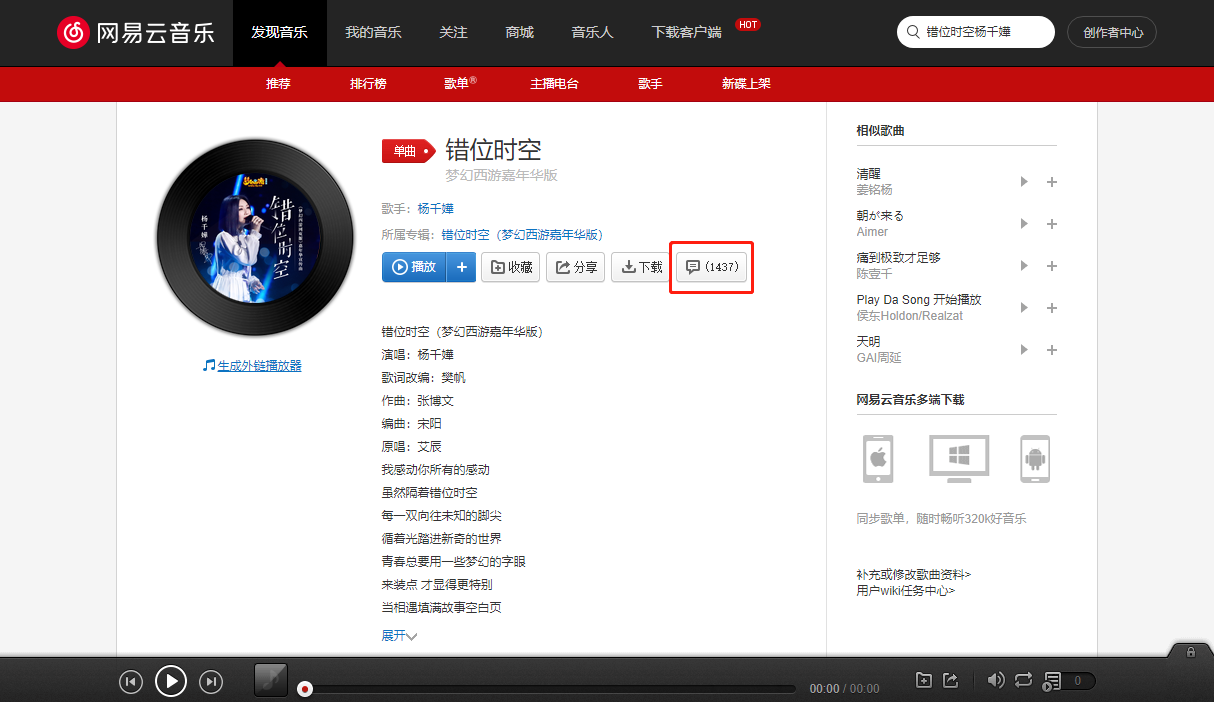Expand the lyrics with 展开
This screenshot has width=1214, height=702.
(399, 635)
